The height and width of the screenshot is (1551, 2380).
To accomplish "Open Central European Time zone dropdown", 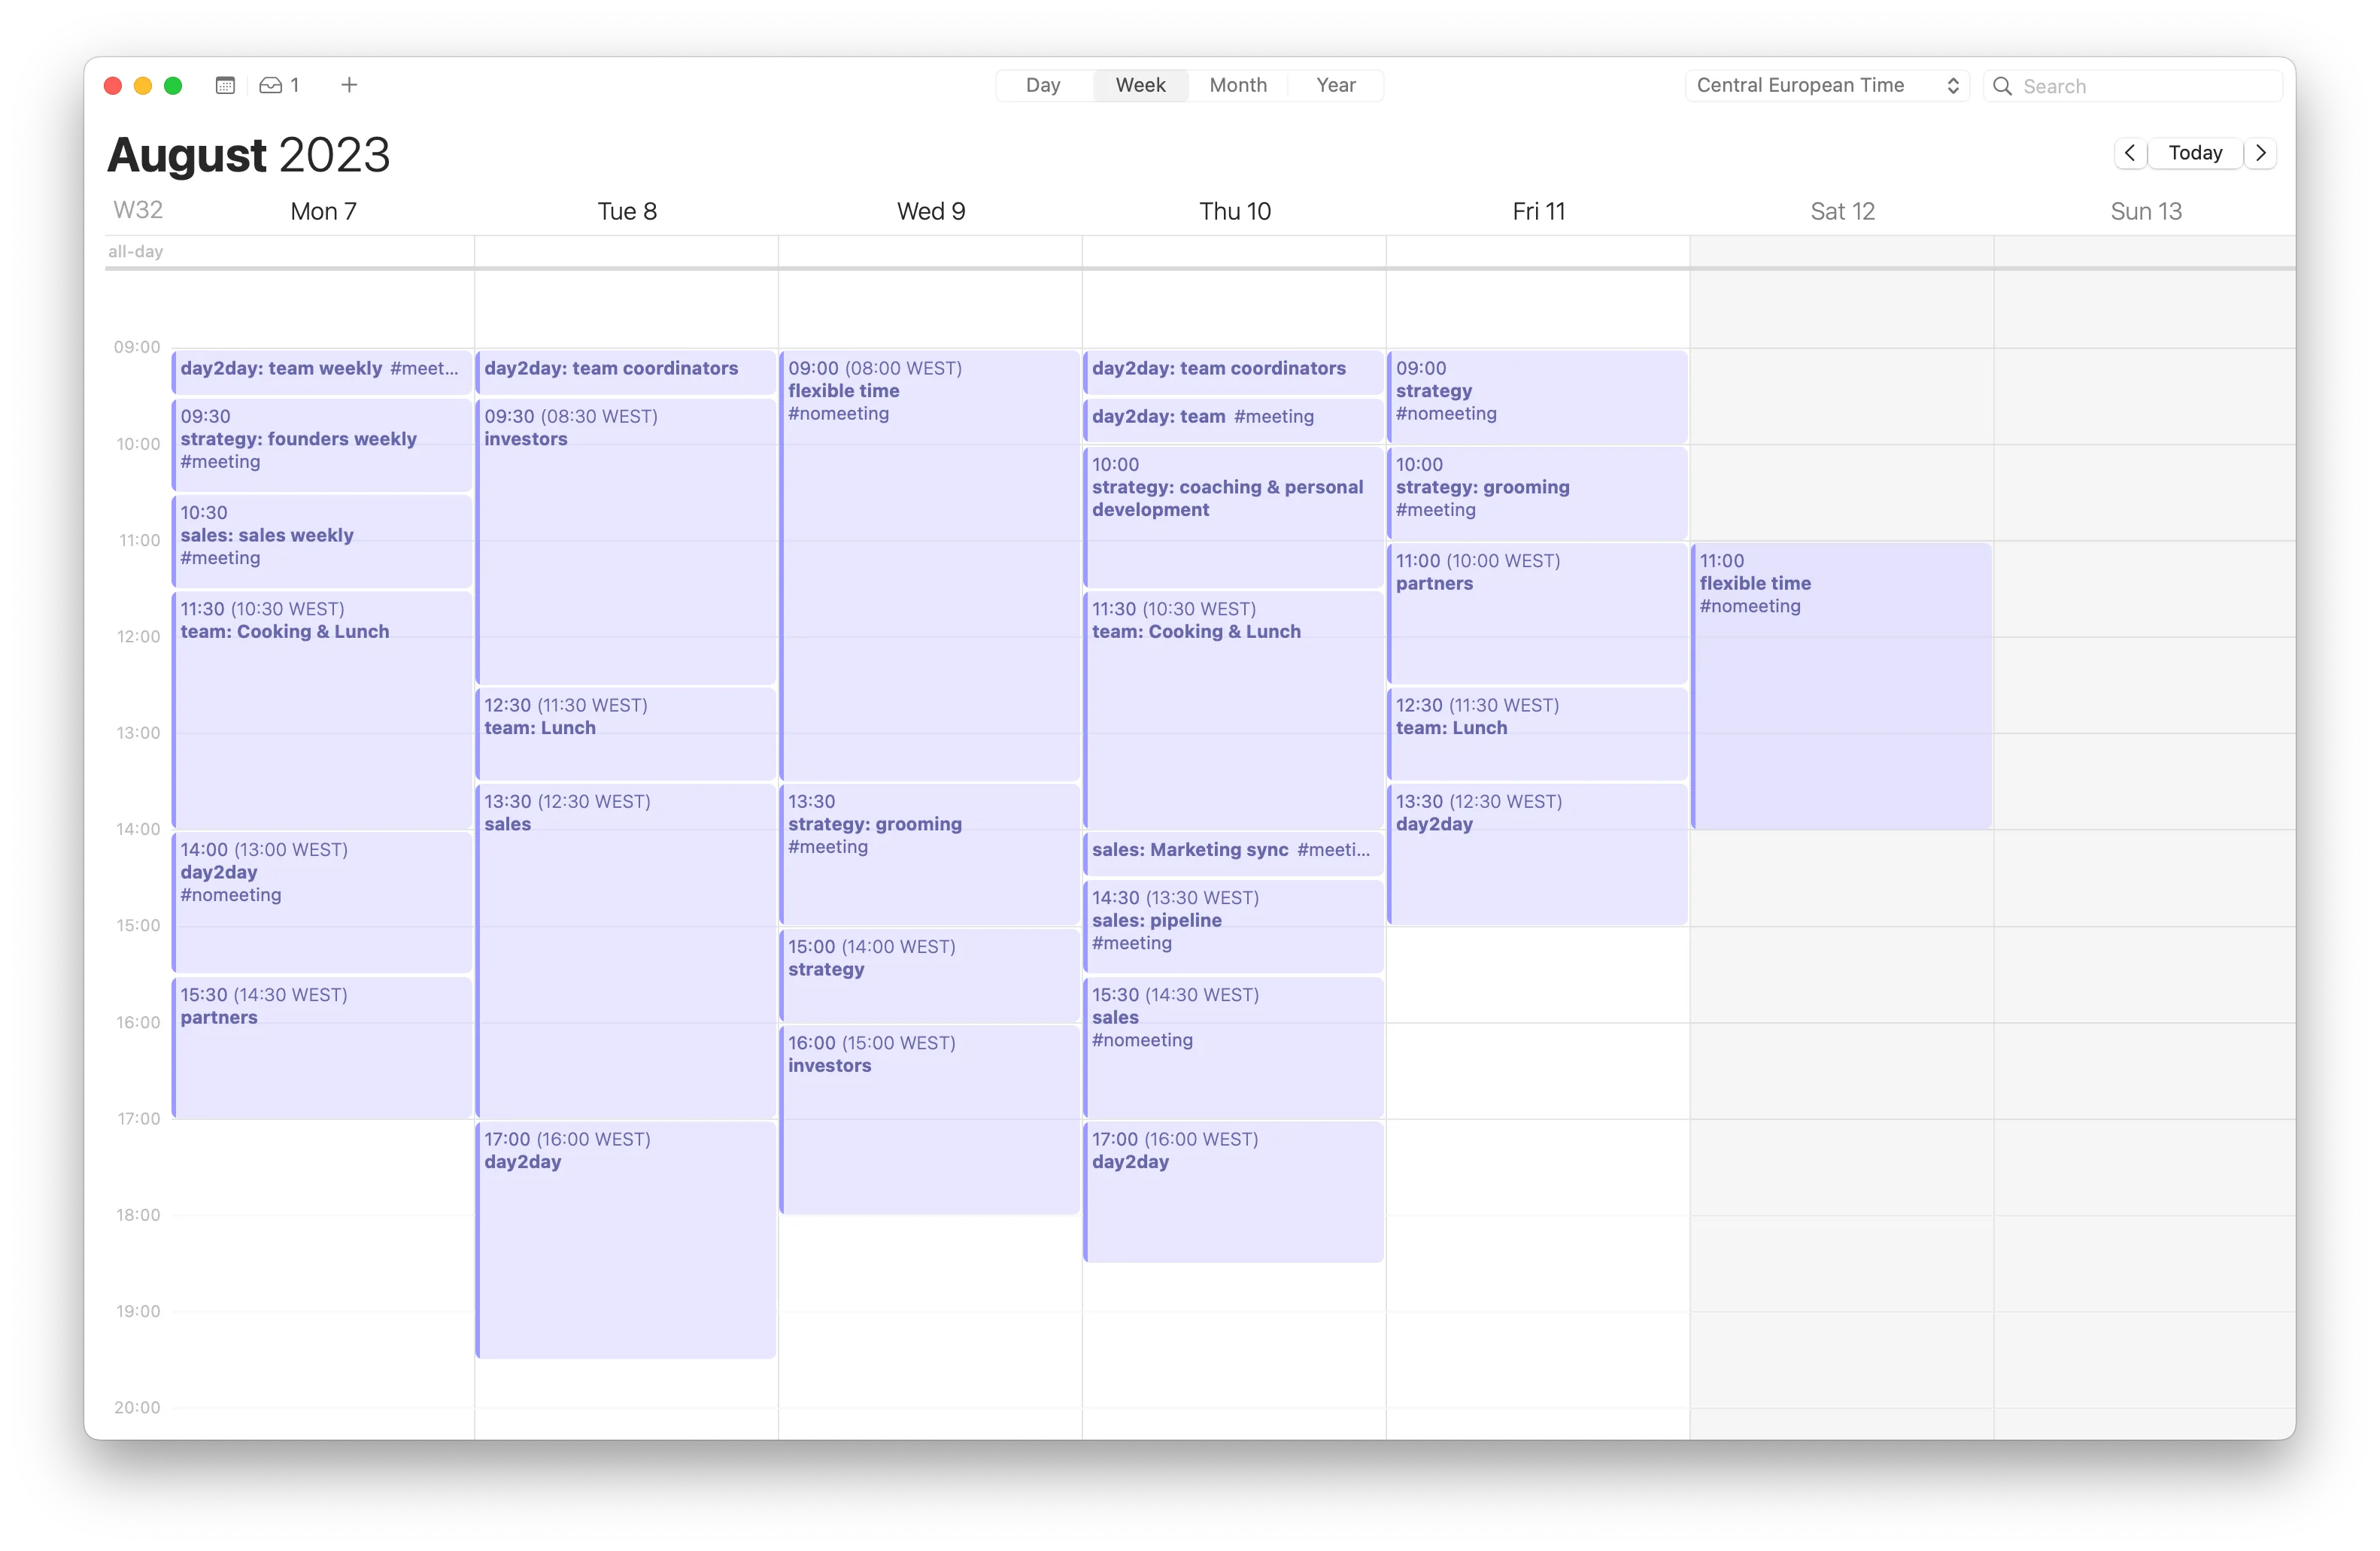I will coord(1827,86).
